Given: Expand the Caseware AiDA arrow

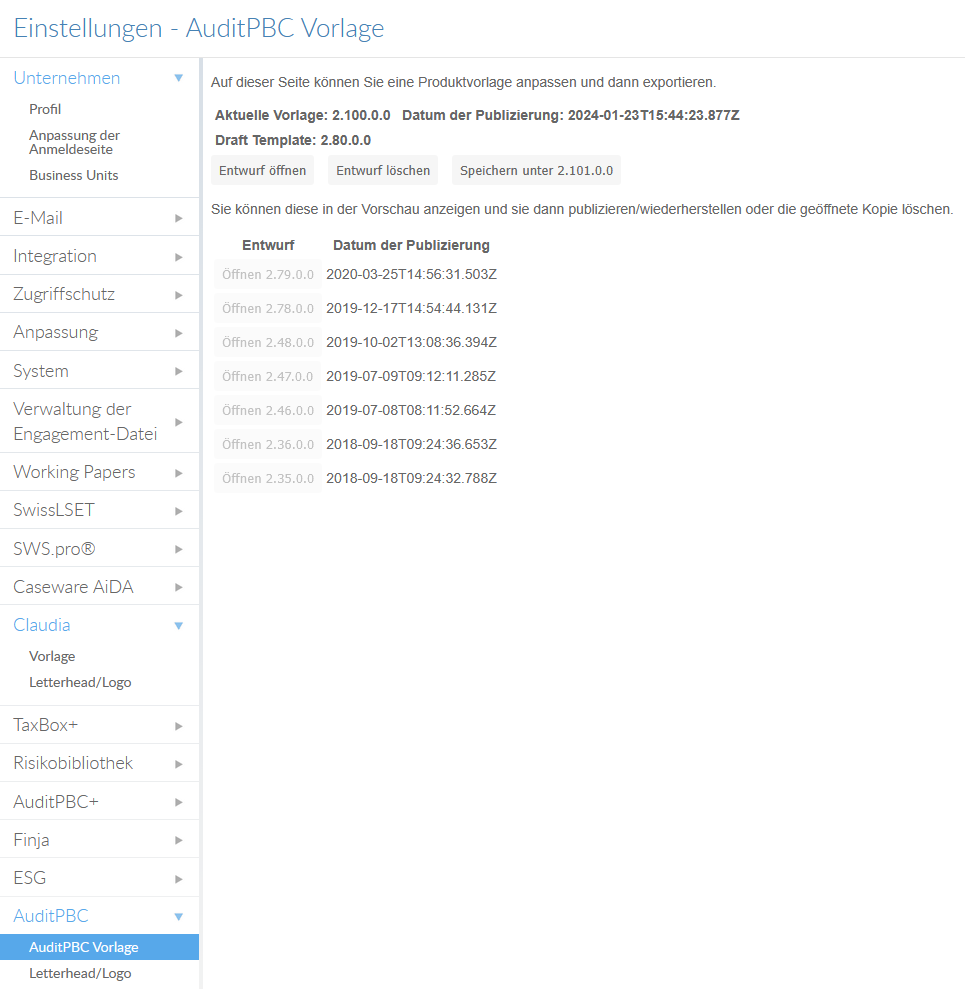Looking at the screenshot, I should [178, 587].
